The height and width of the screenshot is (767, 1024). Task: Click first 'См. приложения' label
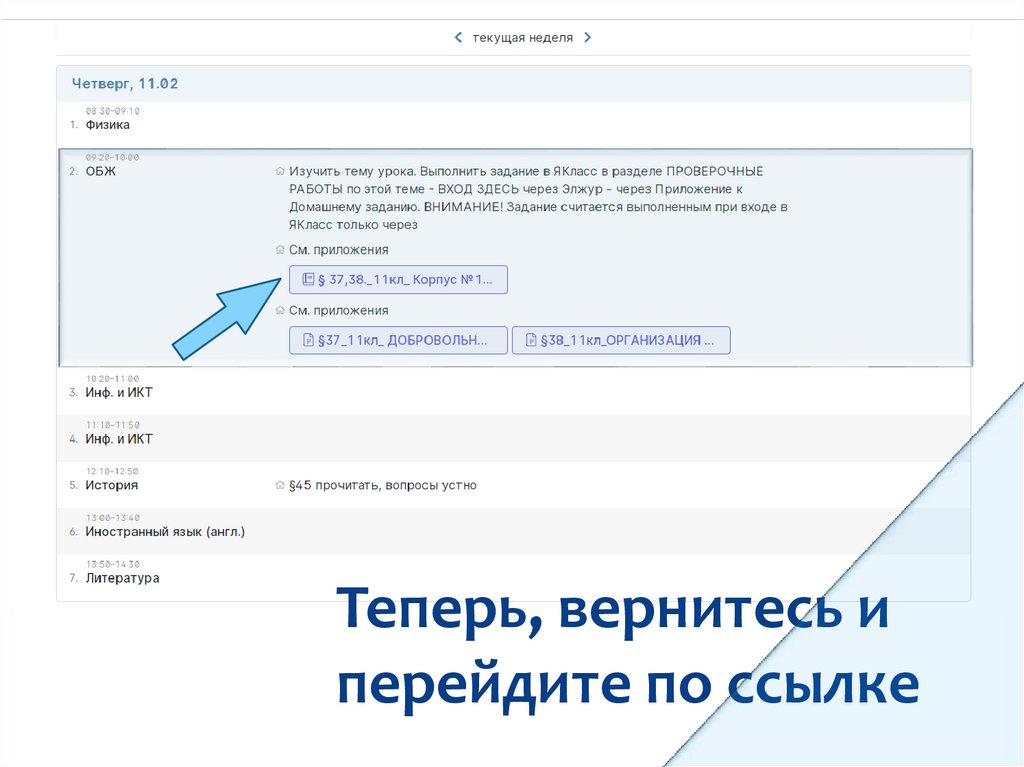(x=339, y=250)
